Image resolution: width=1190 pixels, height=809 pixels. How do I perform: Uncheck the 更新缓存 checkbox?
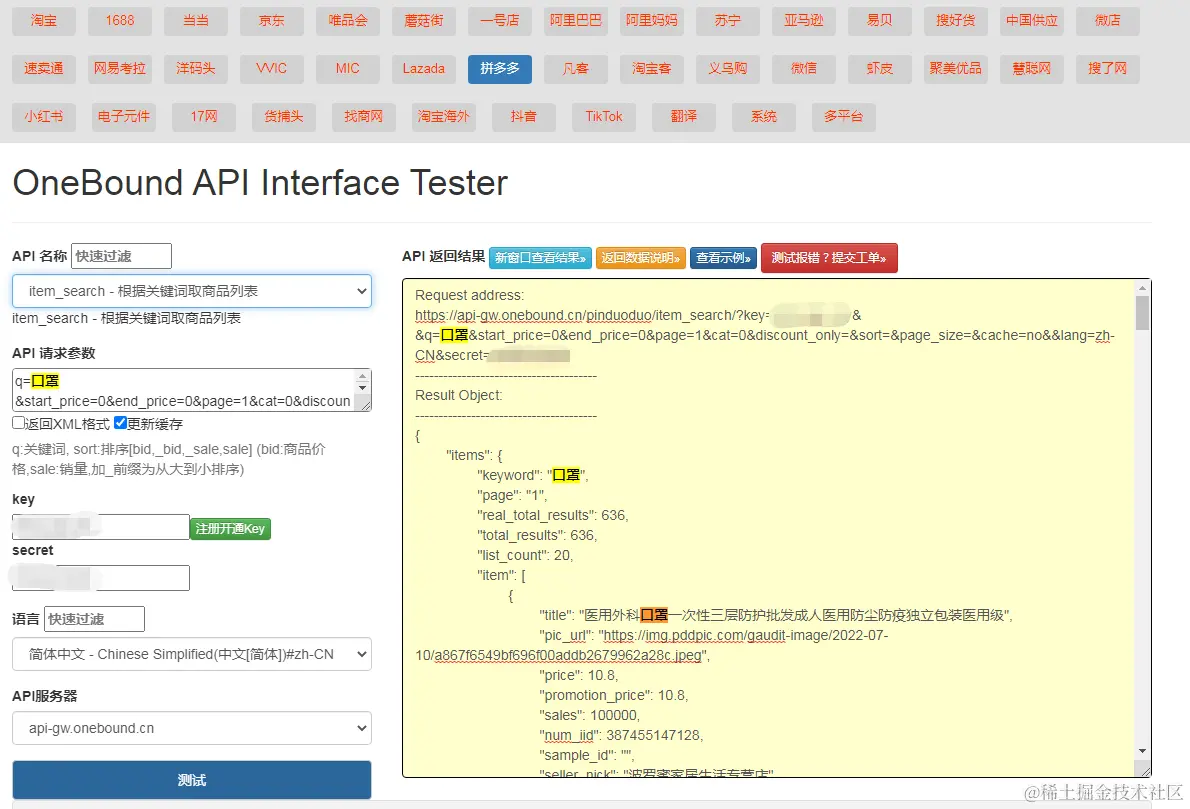(120, 423)
